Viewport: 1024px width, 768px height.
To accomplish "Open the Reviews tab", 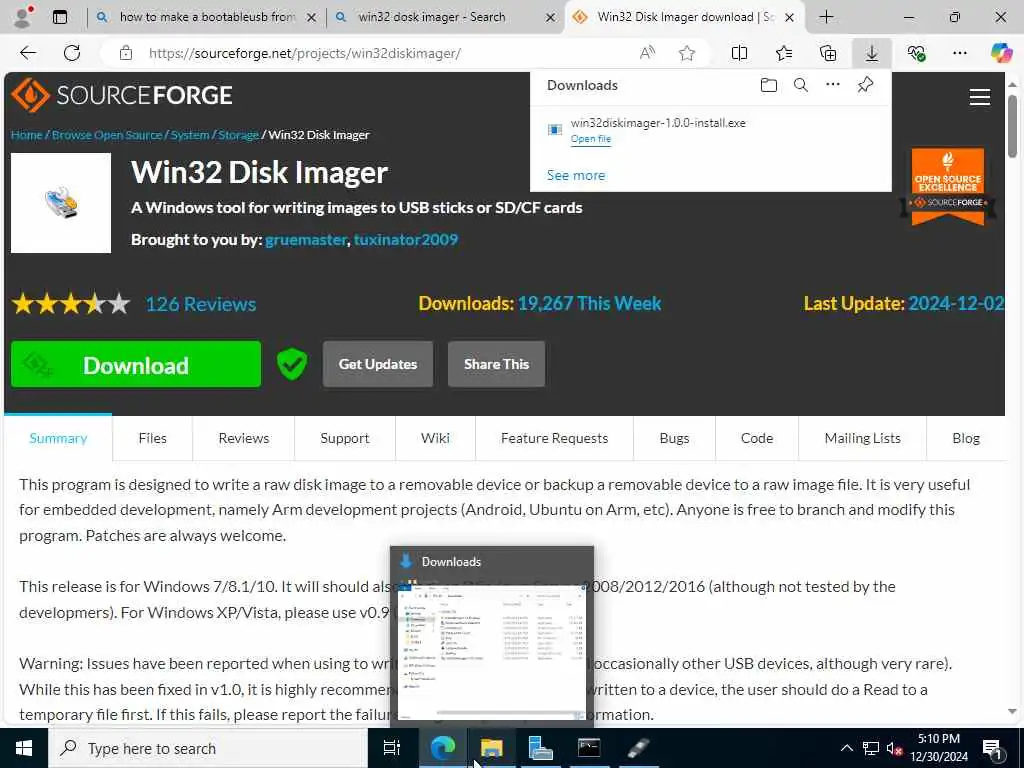I will [x=244, y=438].
